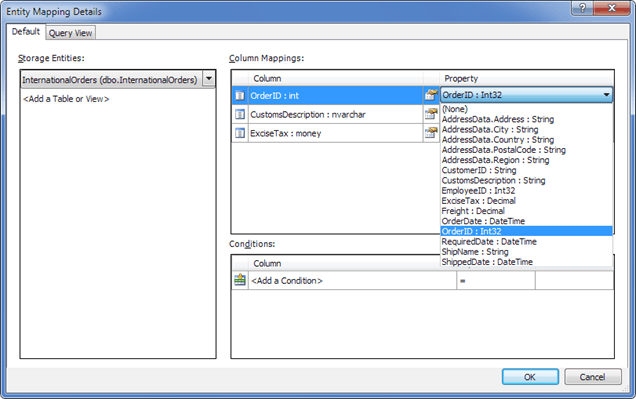Close the Entity Mapping Details dialog
Image resolution: width=636 pixels, height=399 pixels.
click(612, 8)
